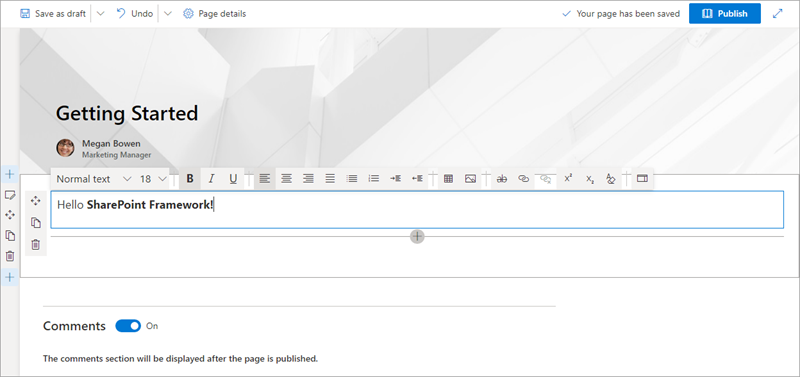
Task: Insert an image in text
Action: [470, 179]
